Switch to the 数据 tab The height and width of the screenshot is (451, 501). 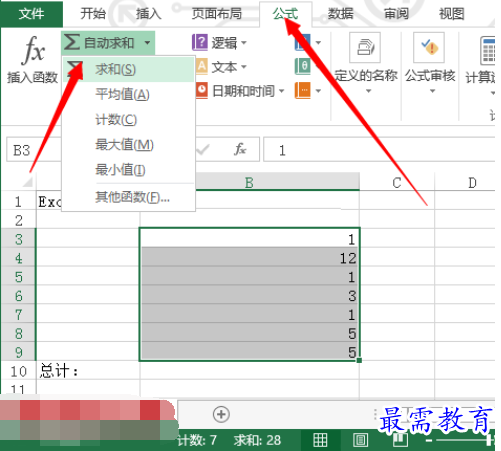click(340, 14)
